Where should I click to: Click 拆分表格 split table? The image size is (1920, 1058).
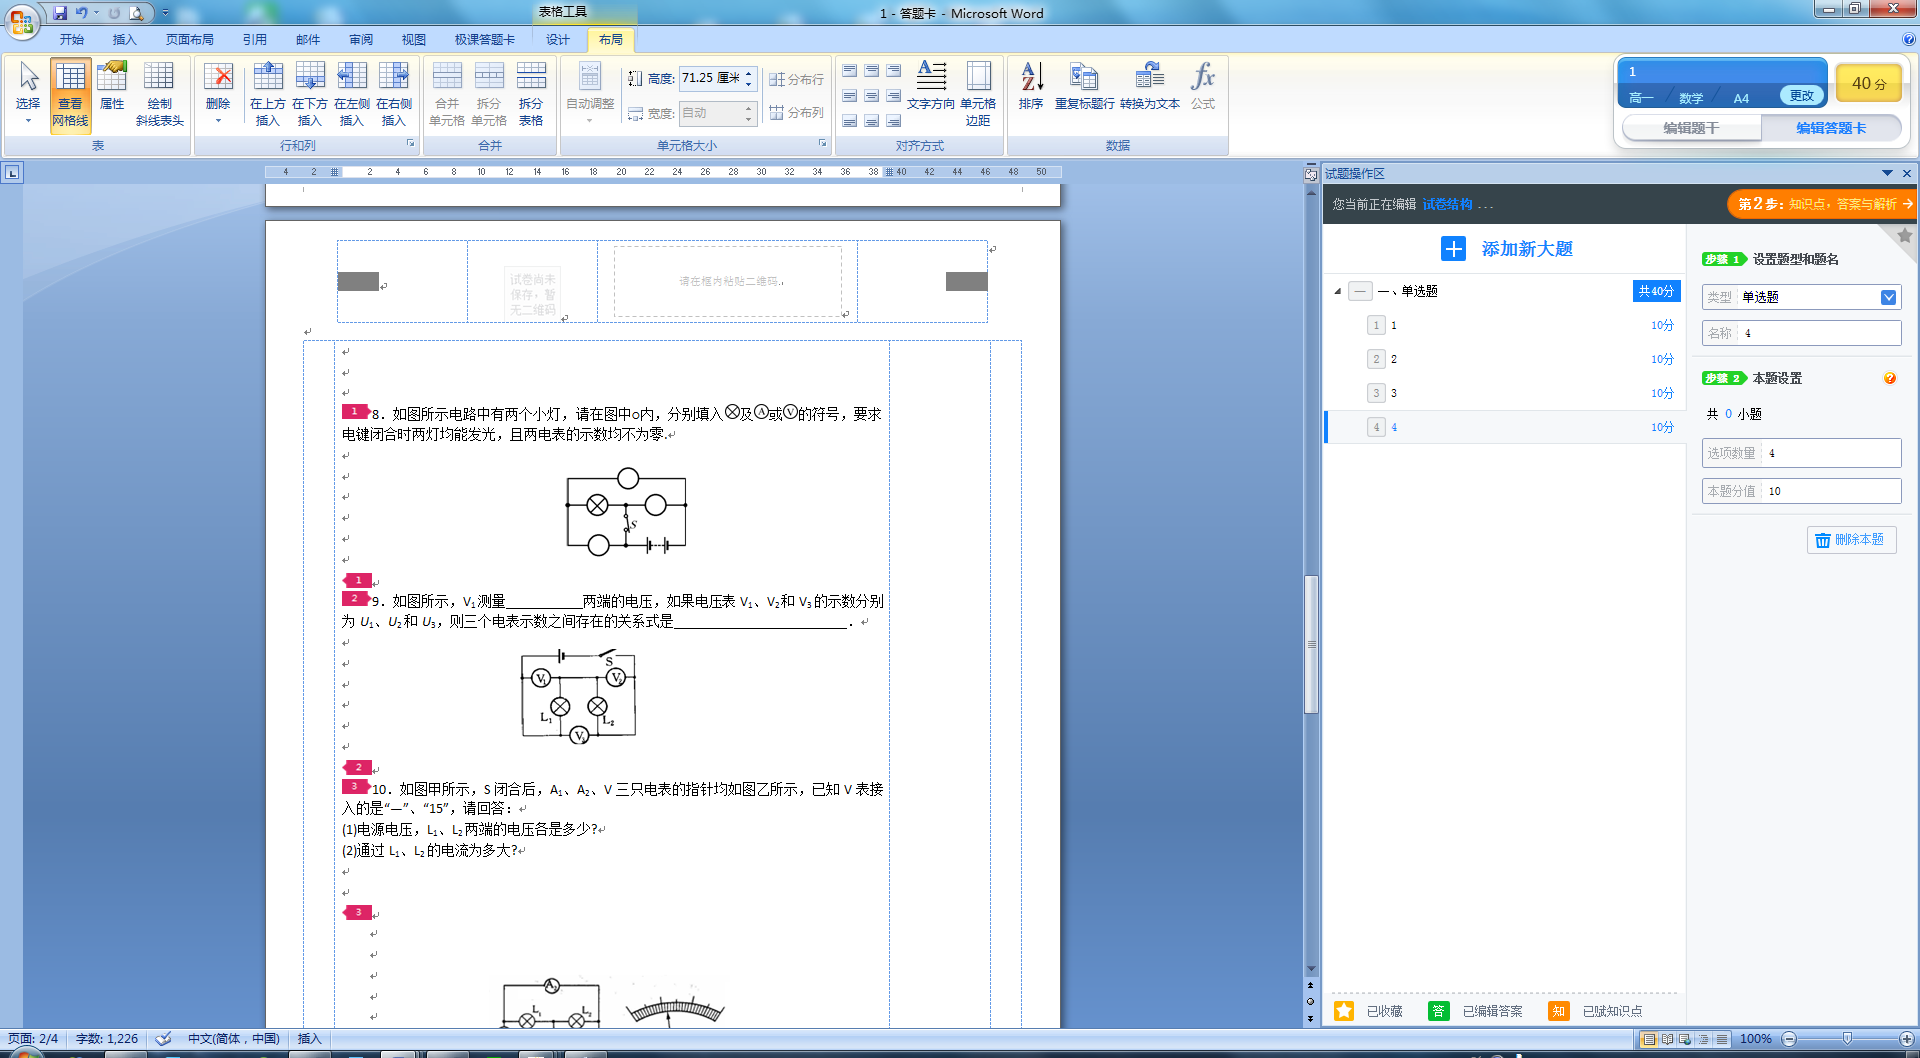coord(531,94)
